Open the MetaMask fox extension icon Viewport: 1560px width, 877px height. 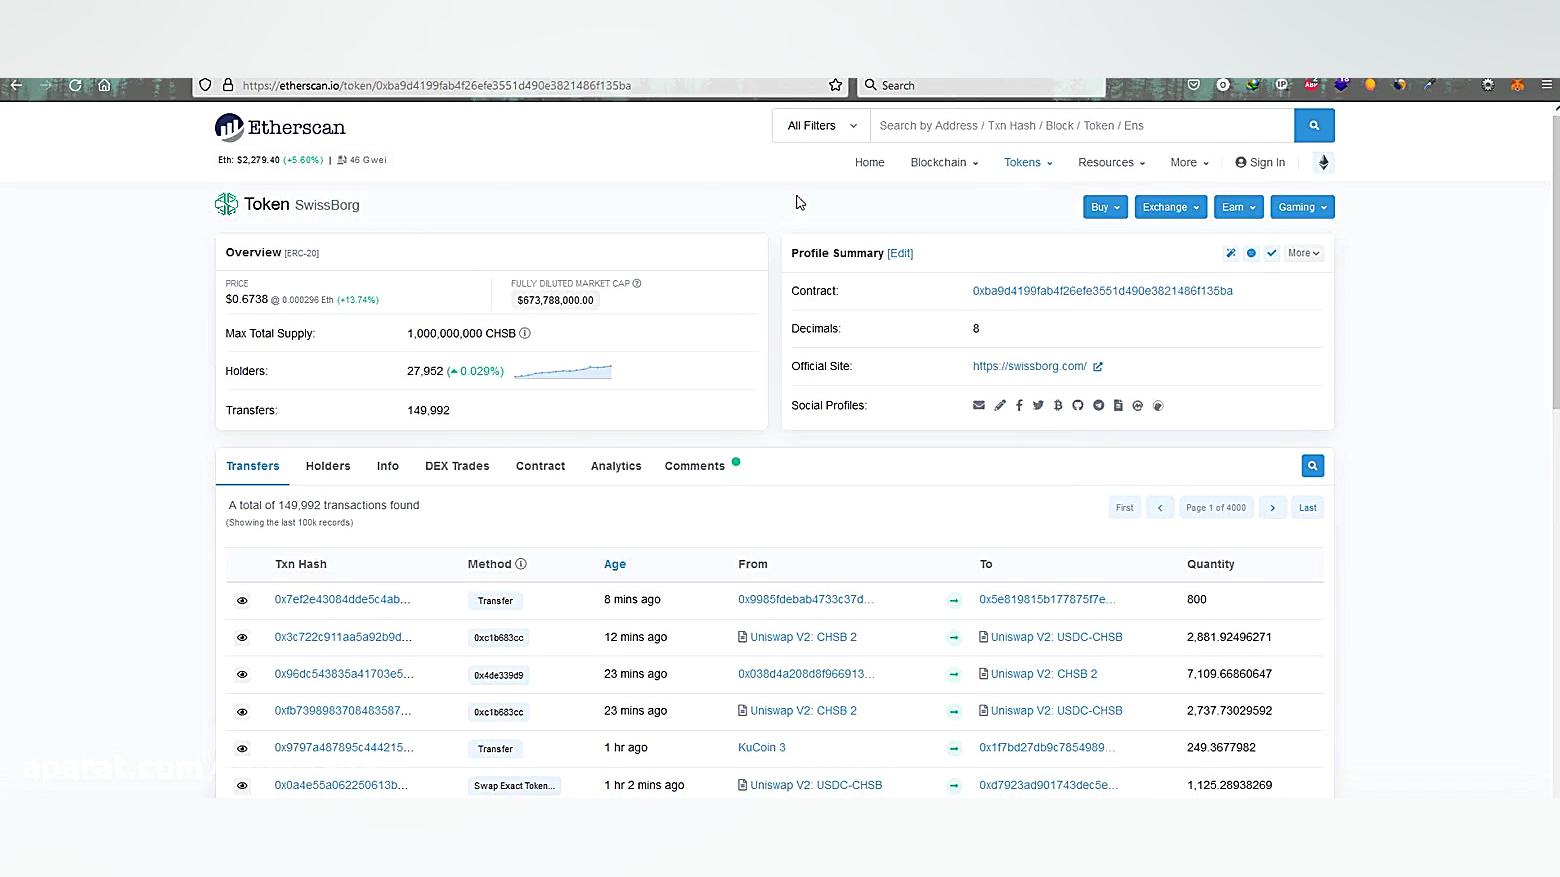tap(1517, 85)
